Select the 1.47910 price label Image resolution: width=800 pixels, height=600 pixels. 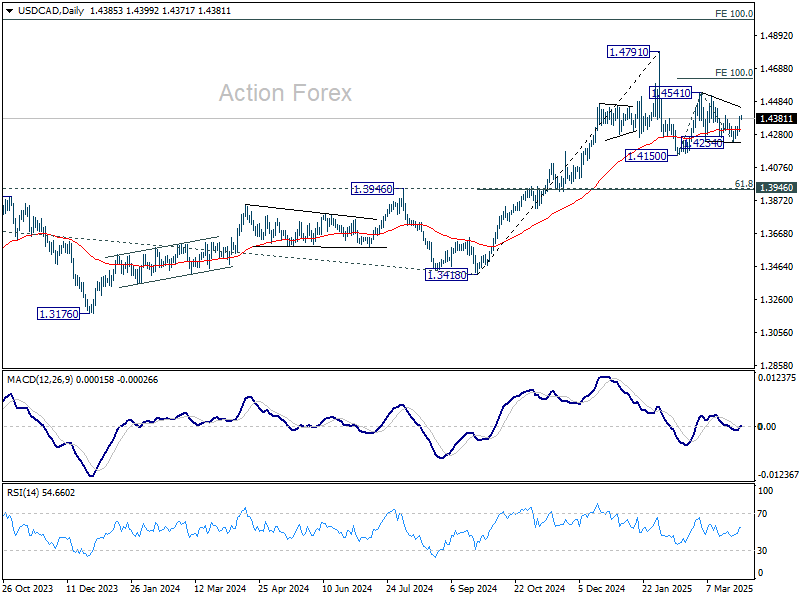pyautogui.click(x=629, y=52)
